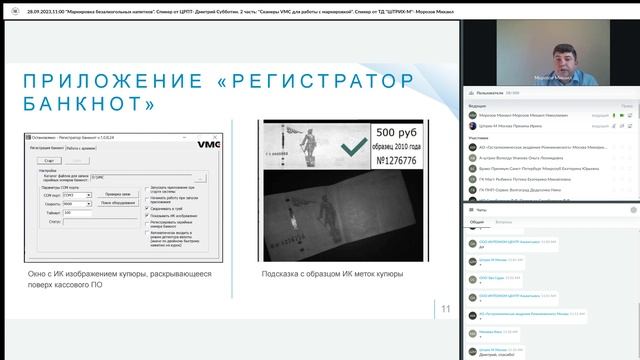Click the Таймаут input field
The width and height of the screenshot is (640, 360).
[77, 213]
